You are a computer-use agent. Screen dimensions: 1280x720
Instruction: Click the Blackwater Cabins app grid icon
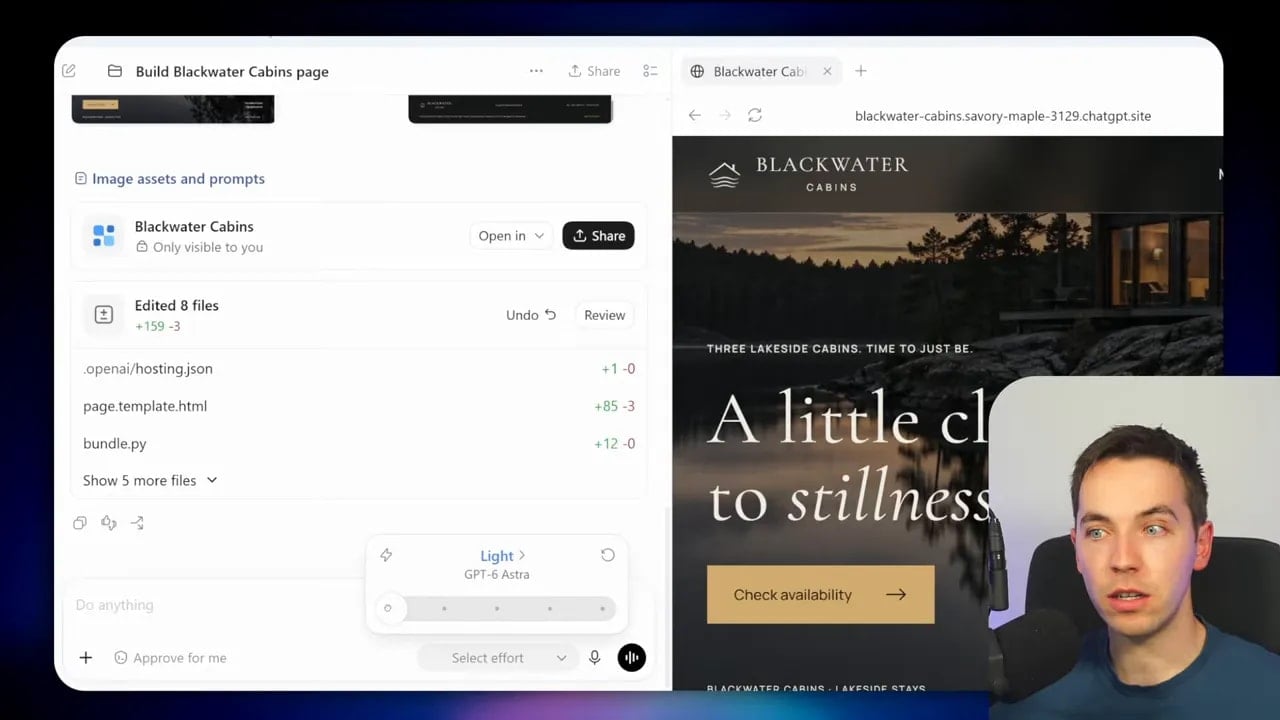(x=104, y=236)
